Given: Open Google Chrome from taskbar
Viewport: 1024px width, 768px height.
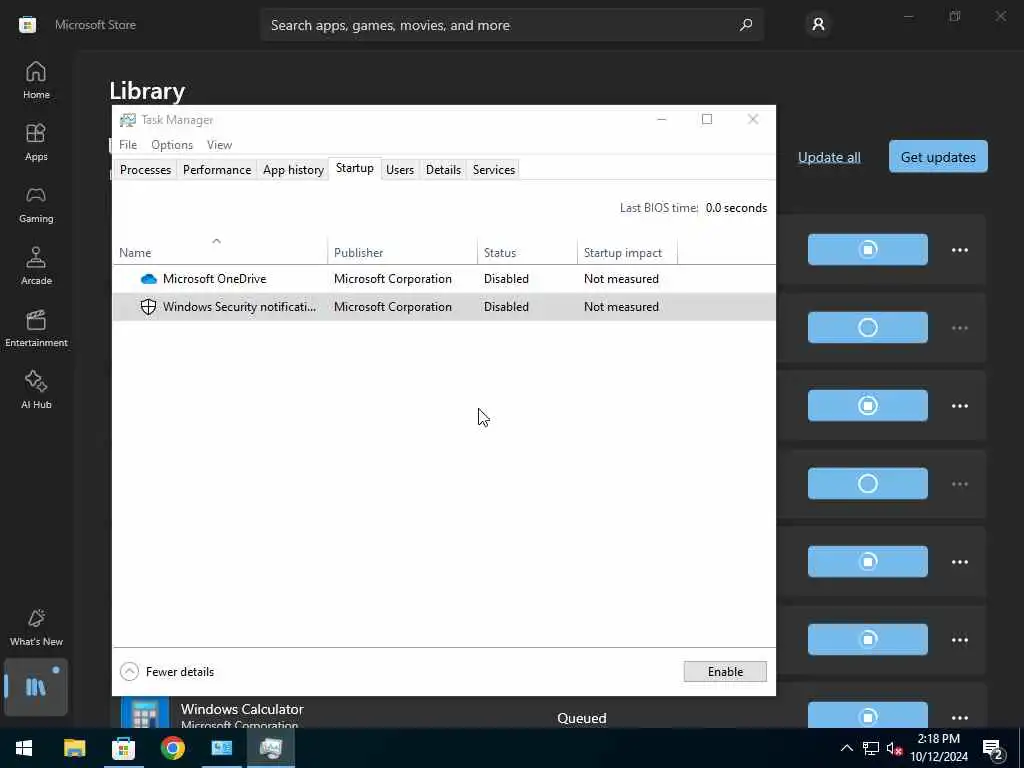Looking at the screenshot, I should pyautogui.click(x=172, y=748).
